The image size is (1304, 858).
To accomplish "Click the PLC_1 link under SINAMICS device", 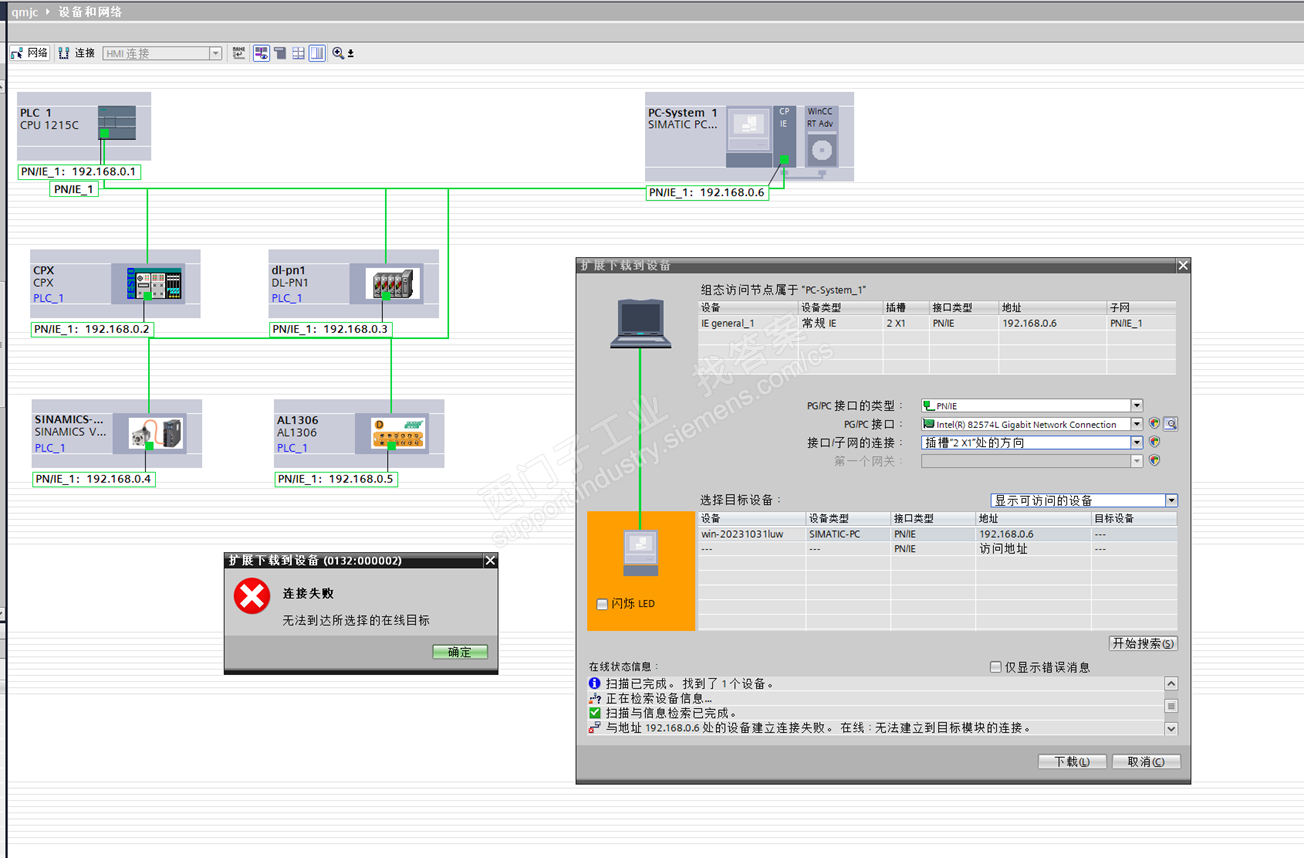I will [x=50, y=448].
